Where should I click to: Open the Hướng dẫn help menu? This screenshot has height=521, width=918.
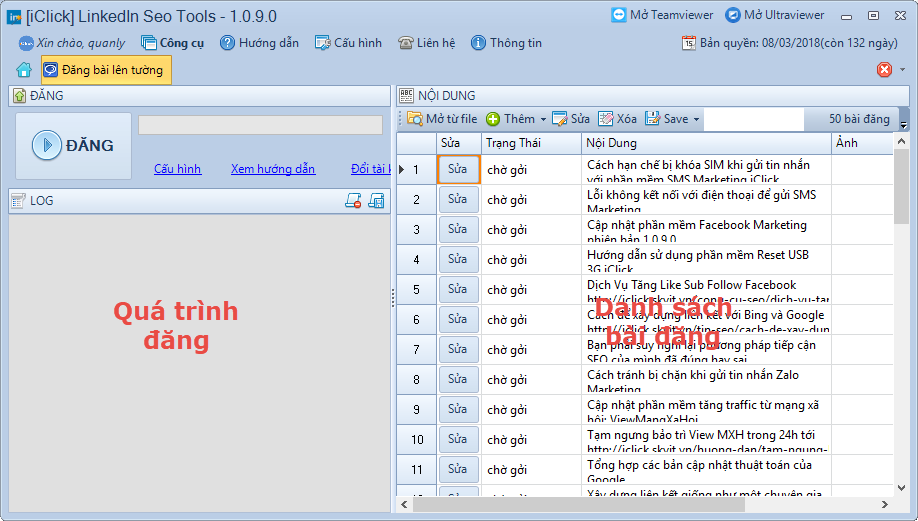[259, 43]
